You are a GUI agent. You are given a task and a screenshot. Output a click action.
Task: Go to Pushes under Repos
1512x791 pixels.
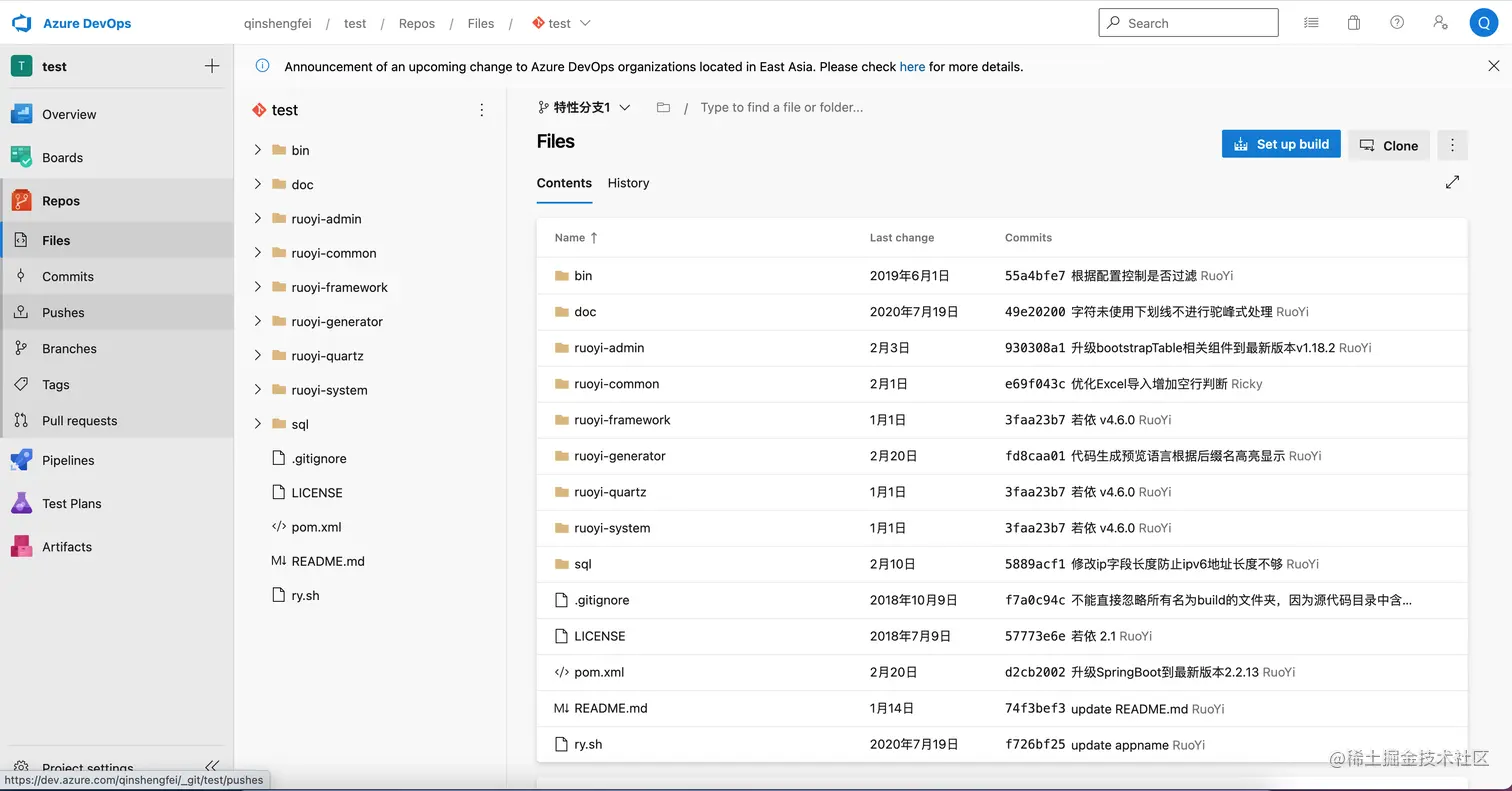(117, 312)
